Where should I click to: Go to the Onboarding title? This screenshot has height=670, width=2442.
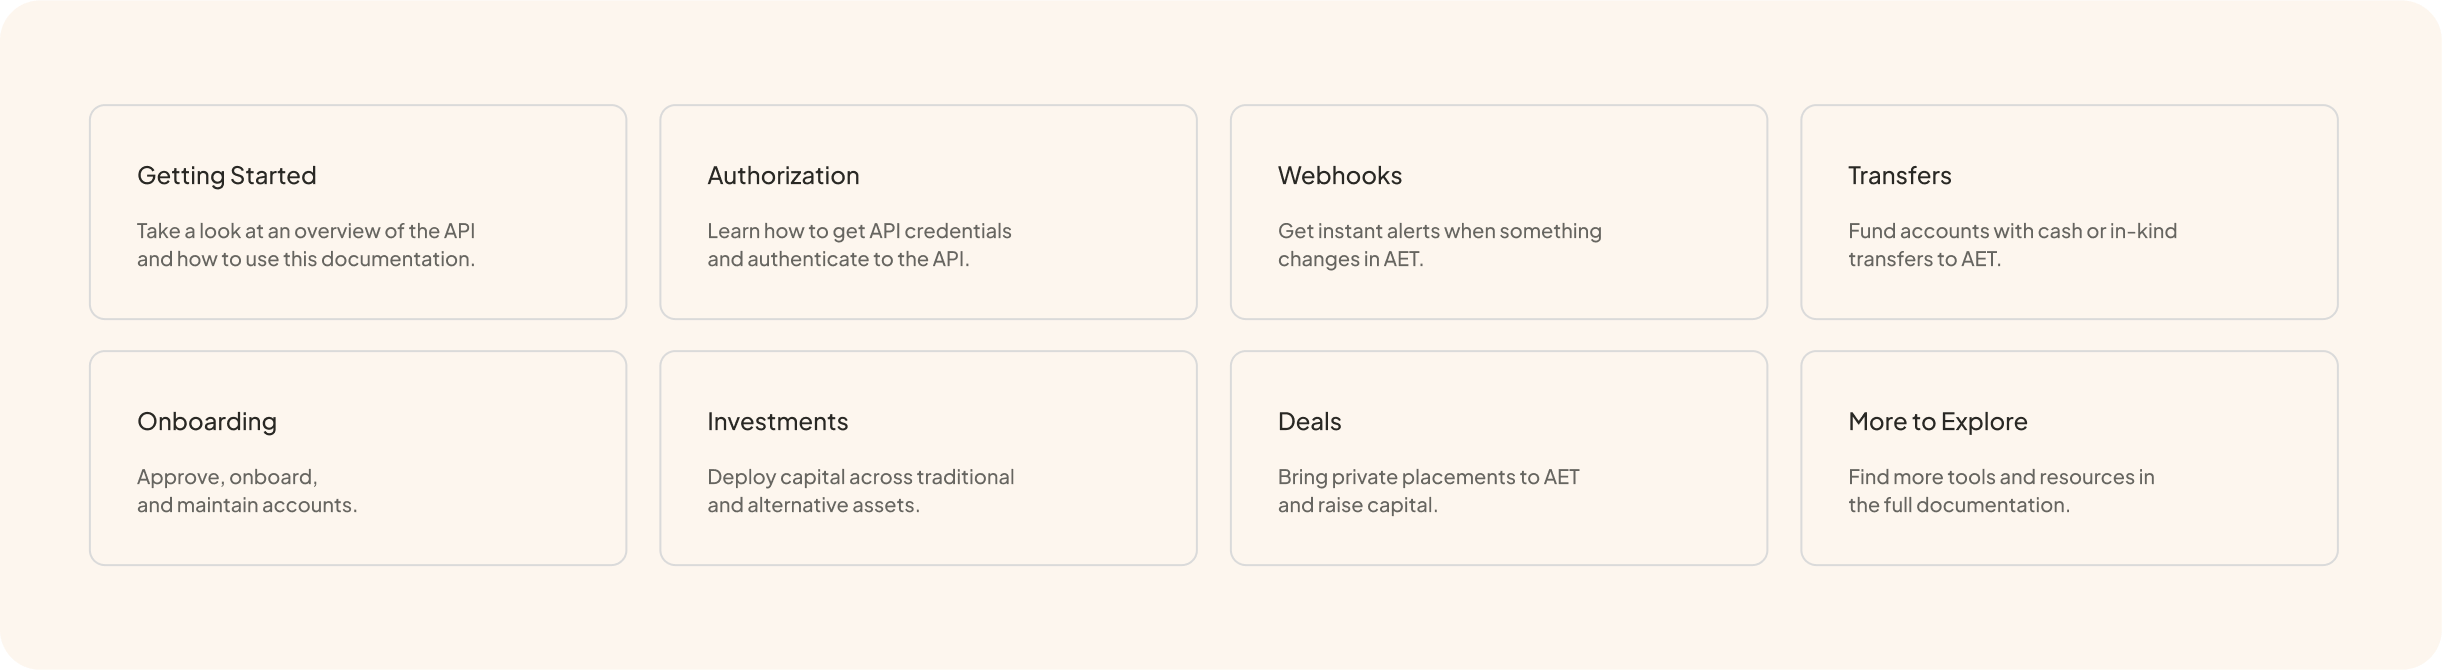(x=207, y=422)
